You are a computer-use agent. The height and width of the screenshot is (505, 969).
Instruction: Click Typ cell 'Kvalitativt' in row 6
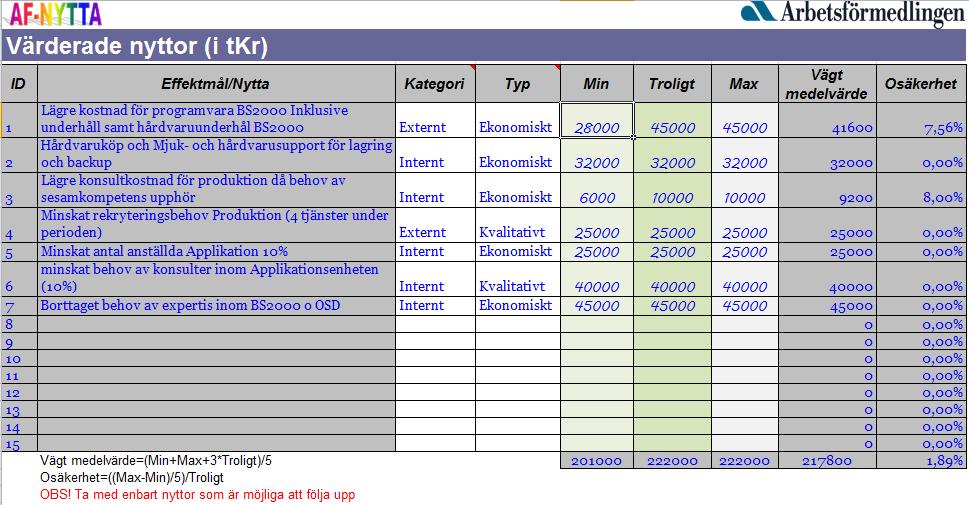point(518,279)
